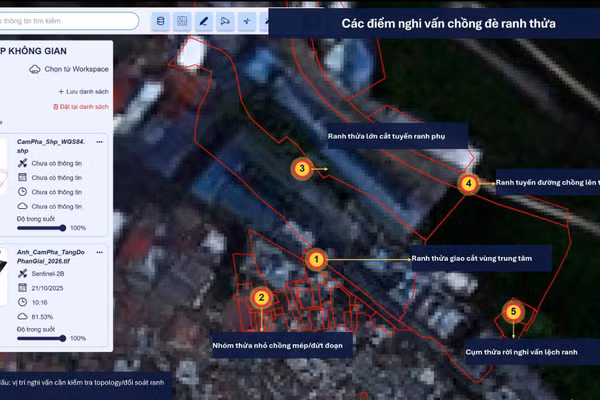Click the satellite icon in the CamPha_Shp_WGS84 card
The width and height of the screenshot is (600, 400).
pos(23,163)
